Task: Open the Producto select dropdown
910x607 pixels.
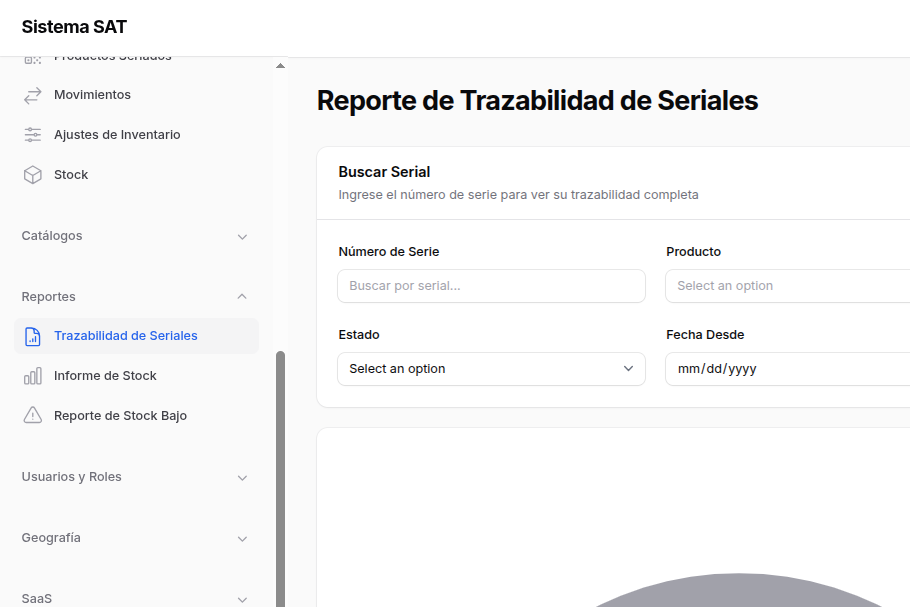Action: [787, 286]
